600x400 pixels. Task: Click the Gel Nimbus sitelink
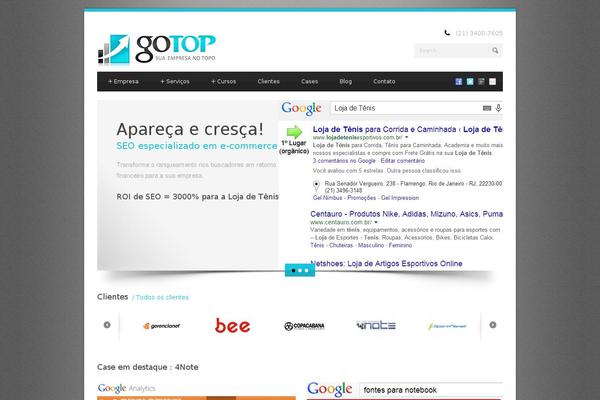[x=328, y=198]
